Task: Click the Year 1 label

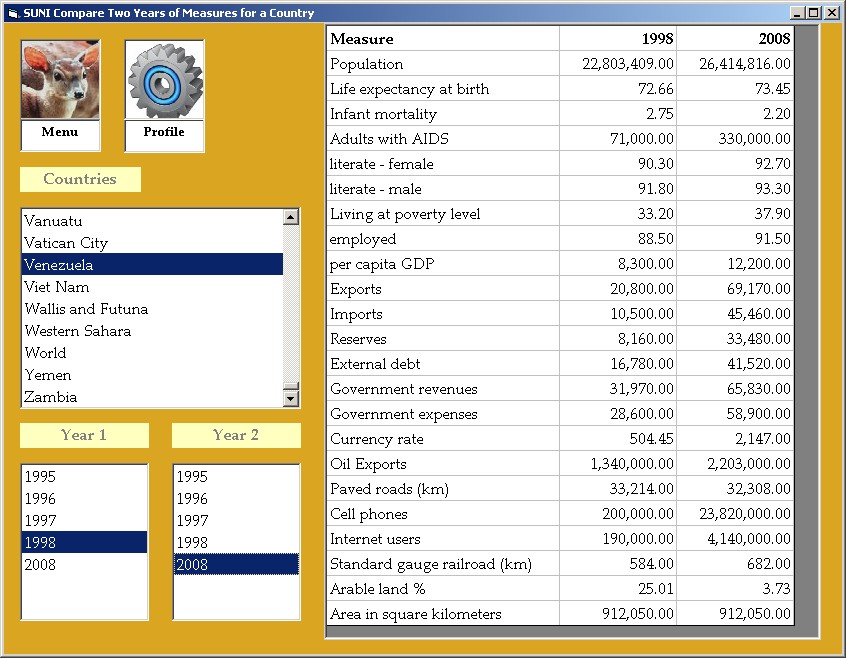Action: click(x=84, y=435)
